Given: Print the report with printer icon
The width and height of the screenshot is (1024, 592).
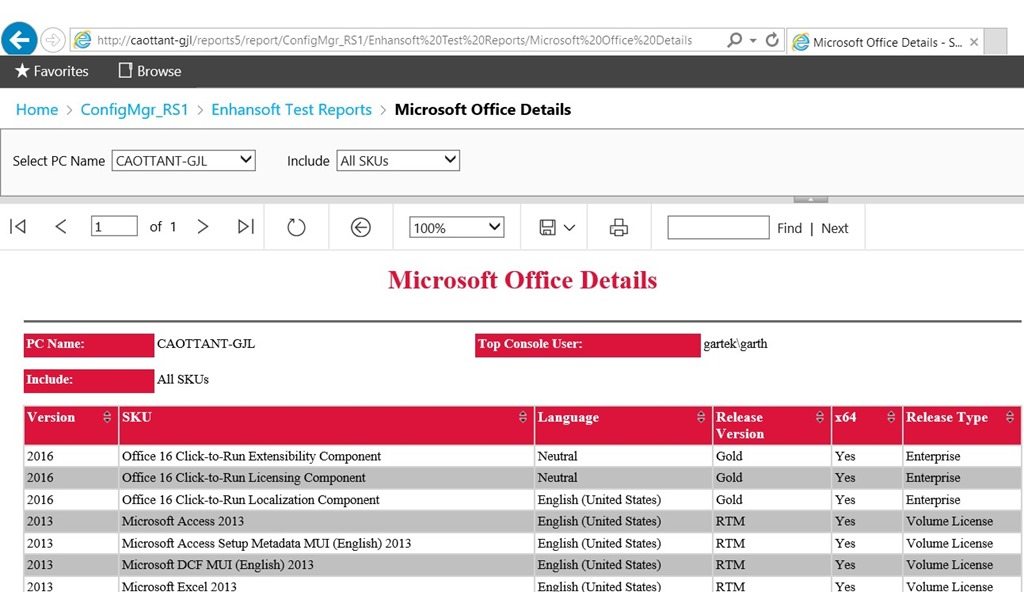Looking at the screenshot, I should (x=618, y=227).
